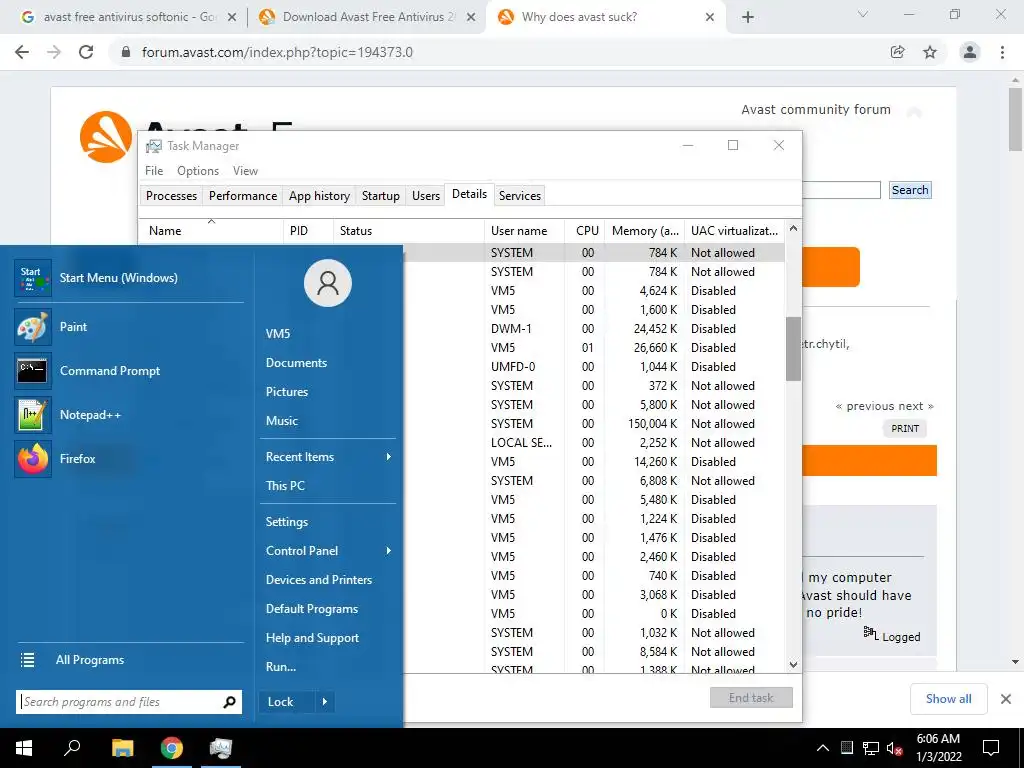The image size is (1024, 768).
Task: Click the PRINT button on forum
Action: (x=904, y=428)
